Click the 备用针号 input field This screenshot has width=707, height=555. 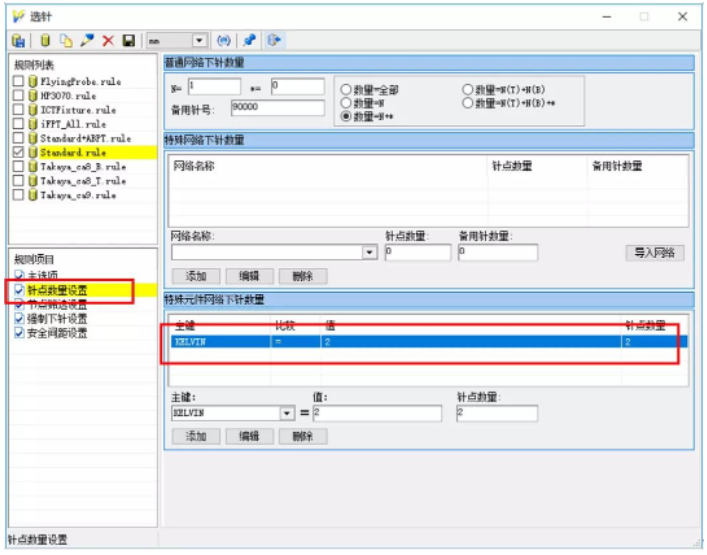point(277,108)
